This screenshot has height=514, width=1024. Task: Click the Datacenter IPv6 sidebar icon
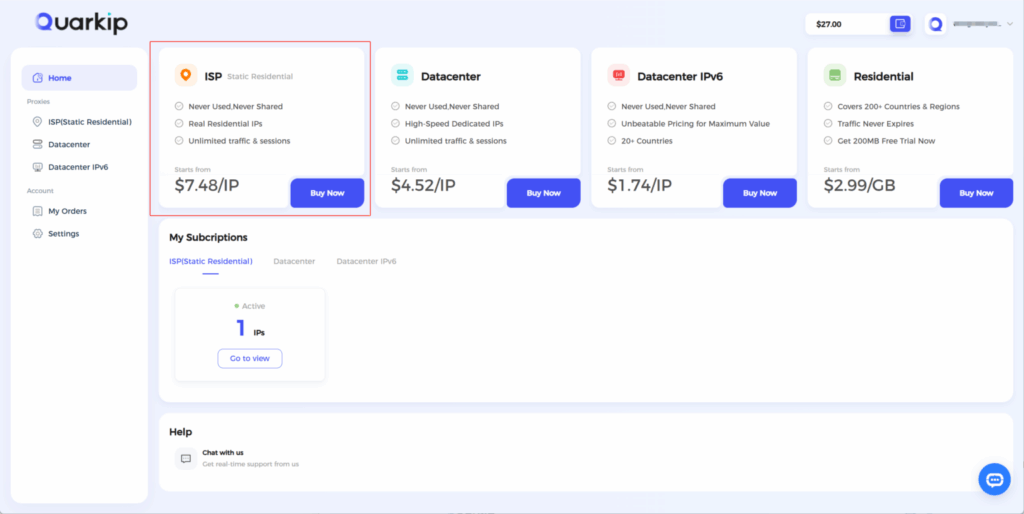(37, 167)
